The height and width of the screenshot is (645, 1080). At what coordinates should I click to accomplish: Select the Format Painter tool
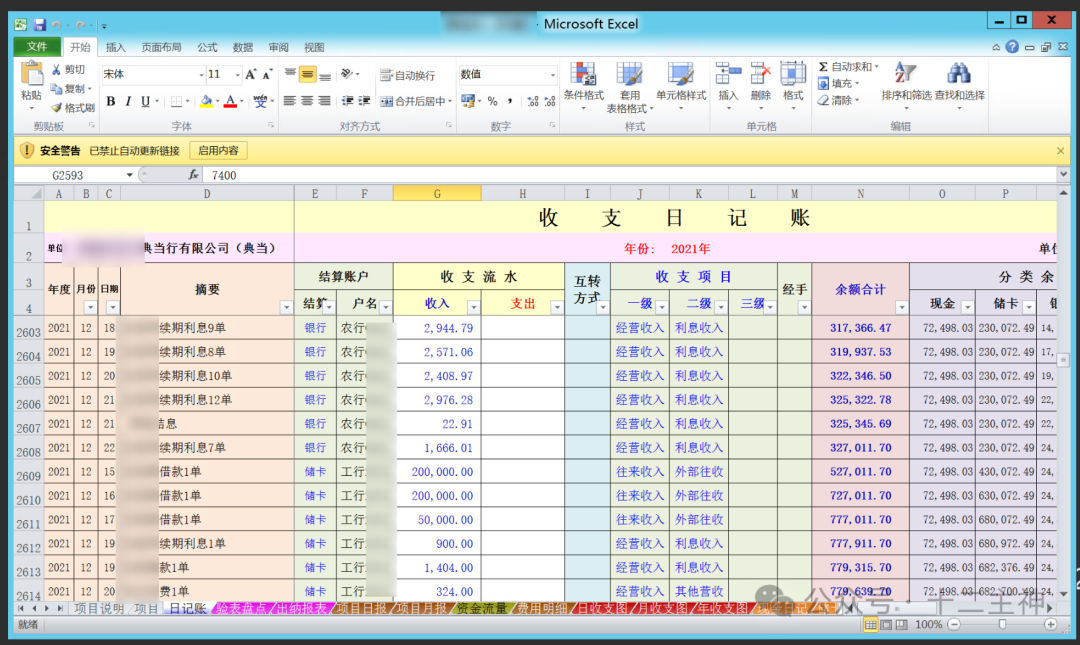coord(74,106)
